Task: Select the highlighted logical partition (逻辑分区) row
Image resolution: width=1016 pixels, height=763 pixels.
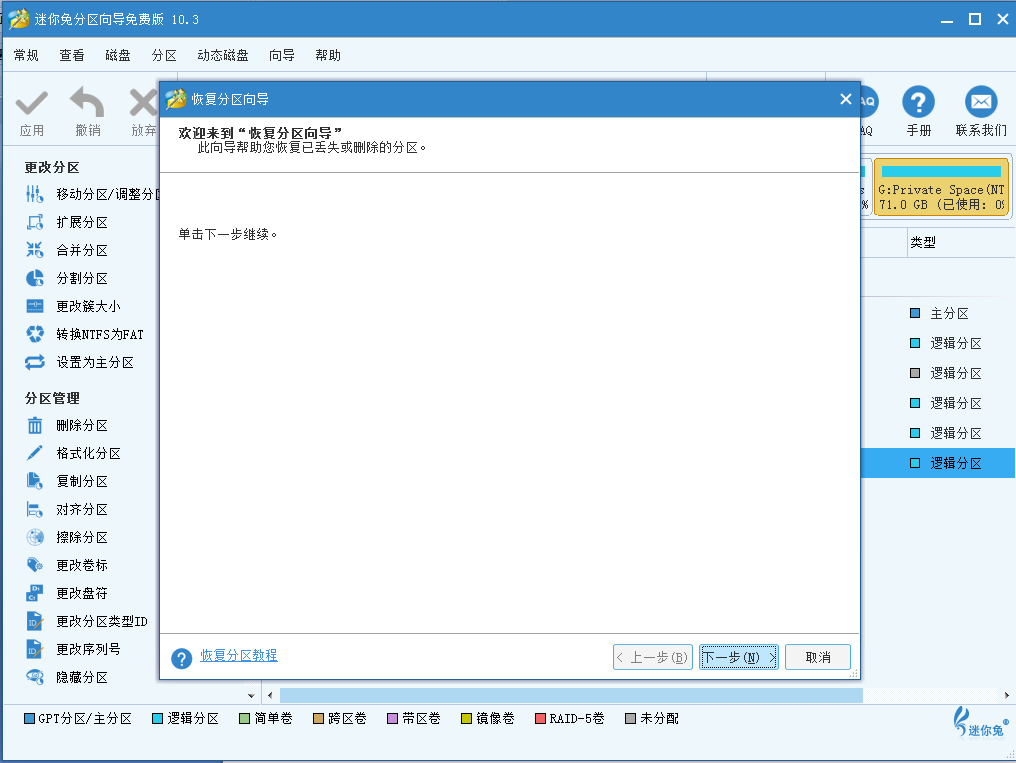Action: pos(938,463)
